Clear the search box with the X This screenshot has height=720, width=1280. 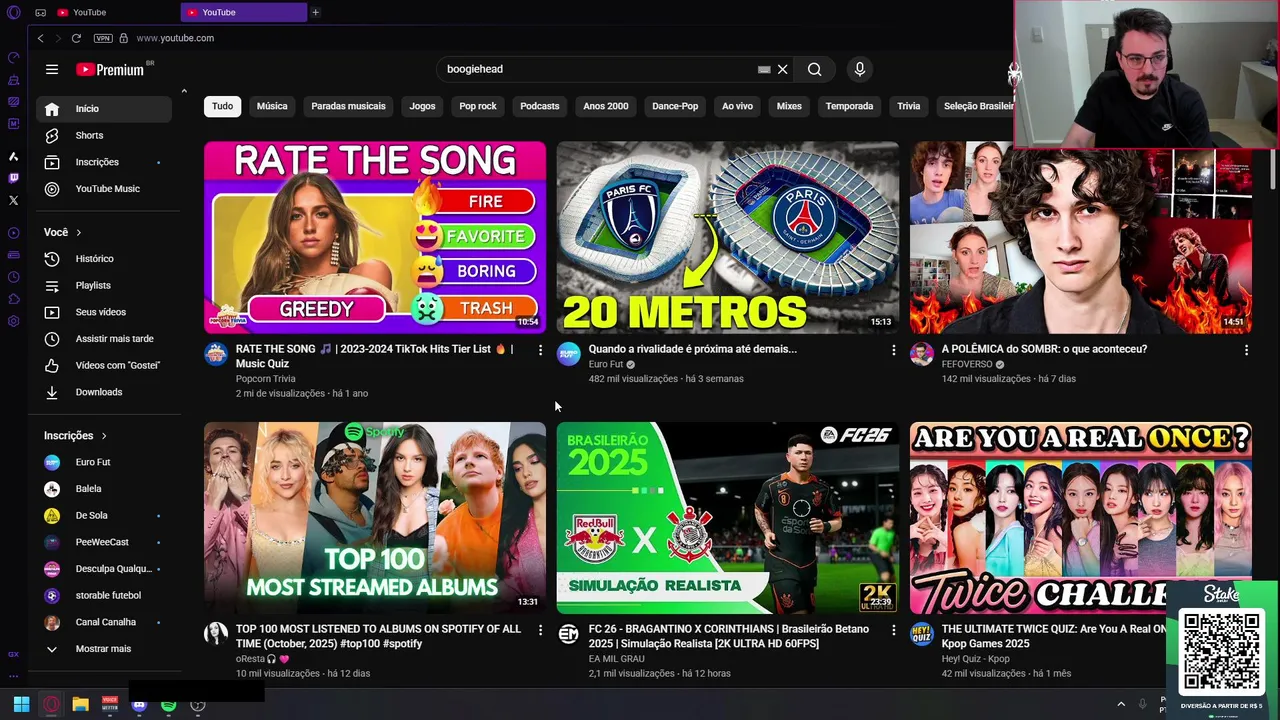[x=783, y=69]
